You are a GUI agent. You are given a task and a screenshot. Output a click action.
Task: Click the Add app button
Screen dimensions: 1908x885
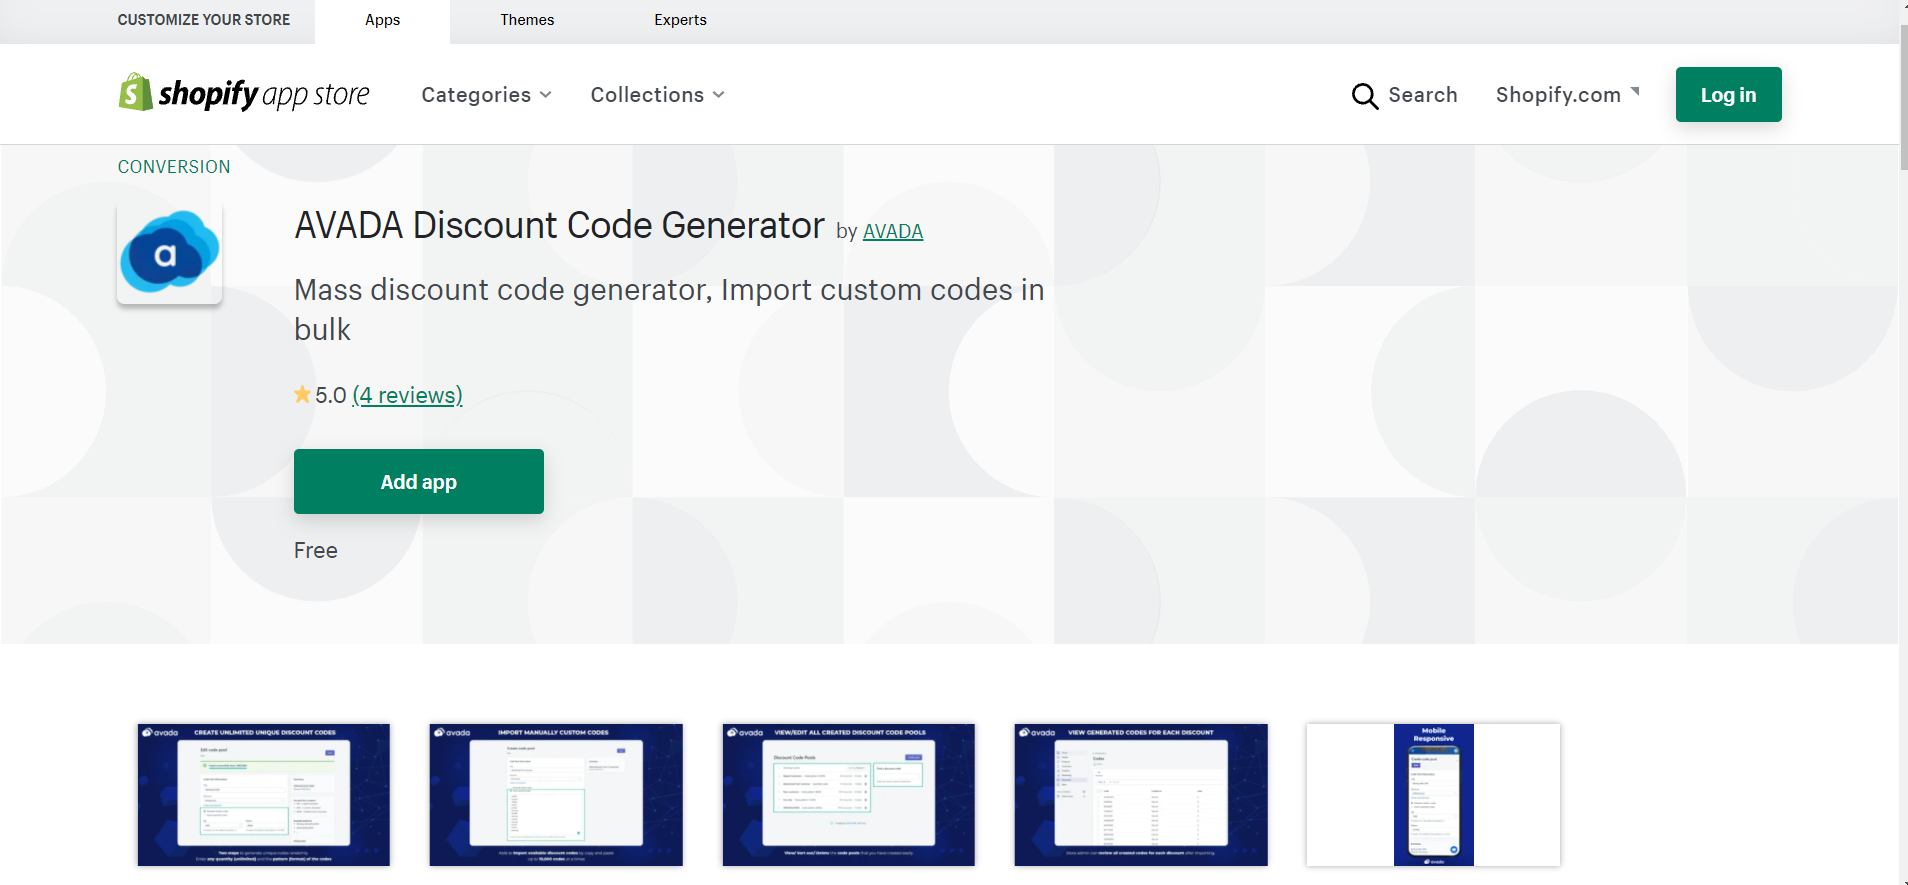419,482
